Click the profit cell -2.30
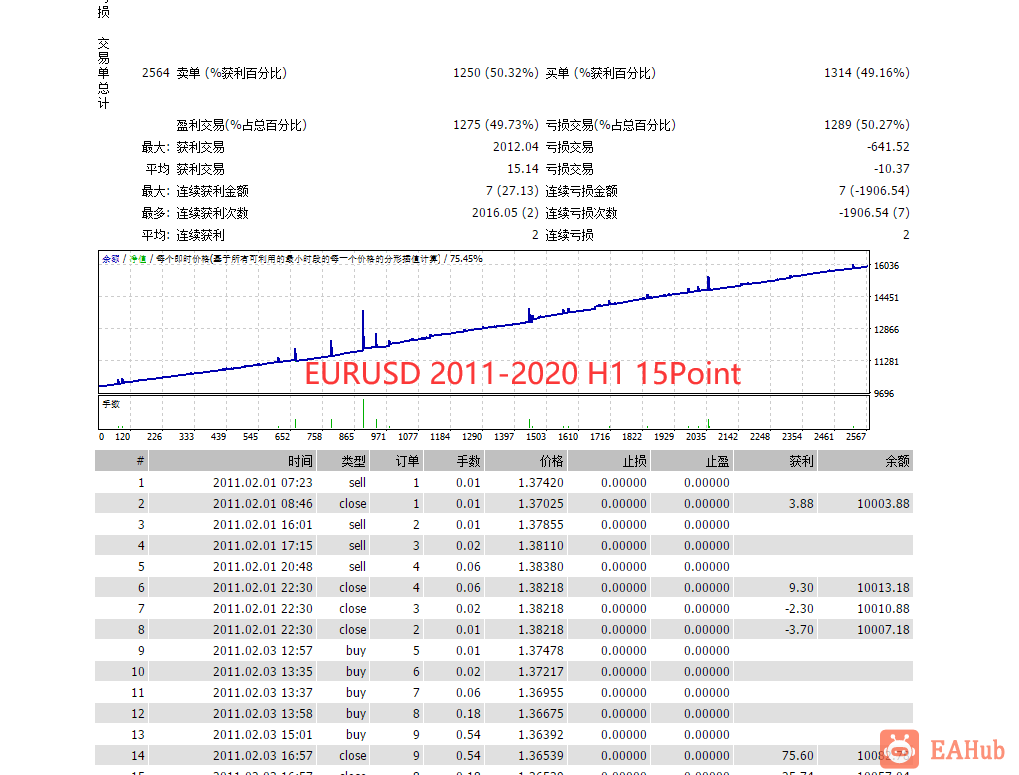 799,609
